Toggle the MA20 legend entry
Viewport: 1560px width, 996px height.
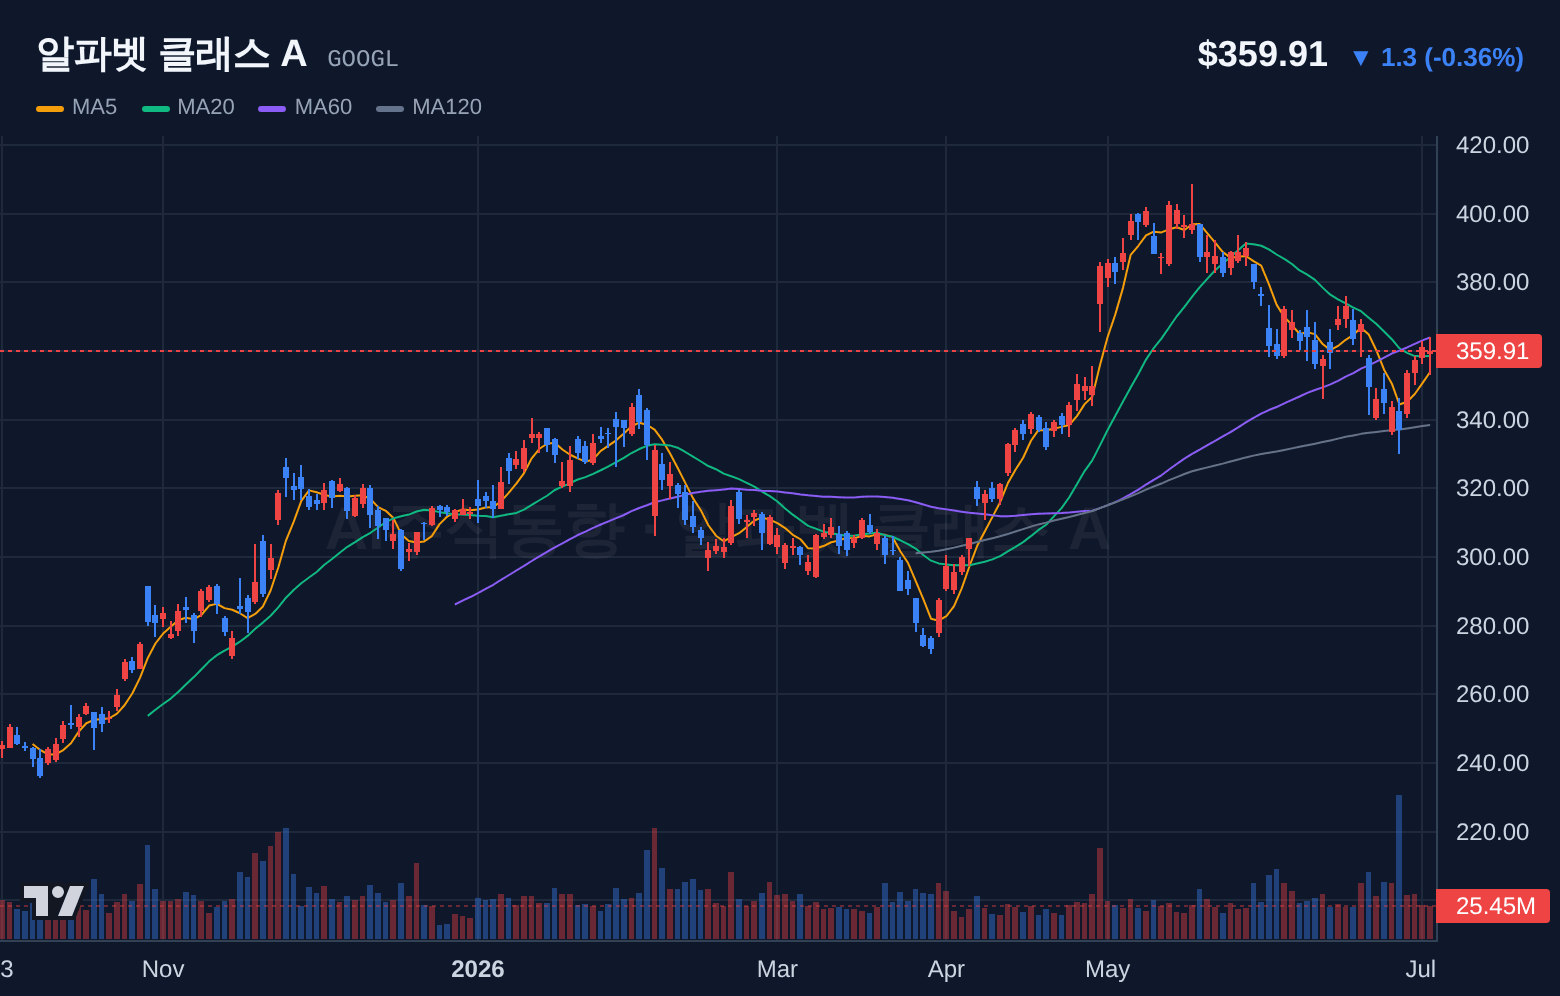pyautogui.click(x=188, y=107)
